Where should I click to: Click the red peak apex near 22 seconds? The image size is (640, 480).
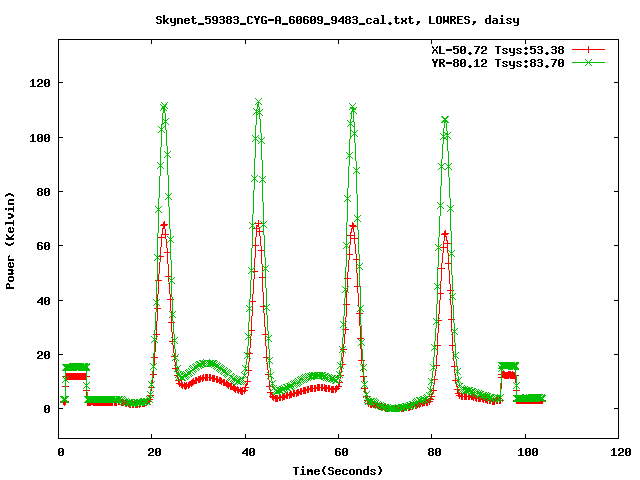(x=164, y=225)
